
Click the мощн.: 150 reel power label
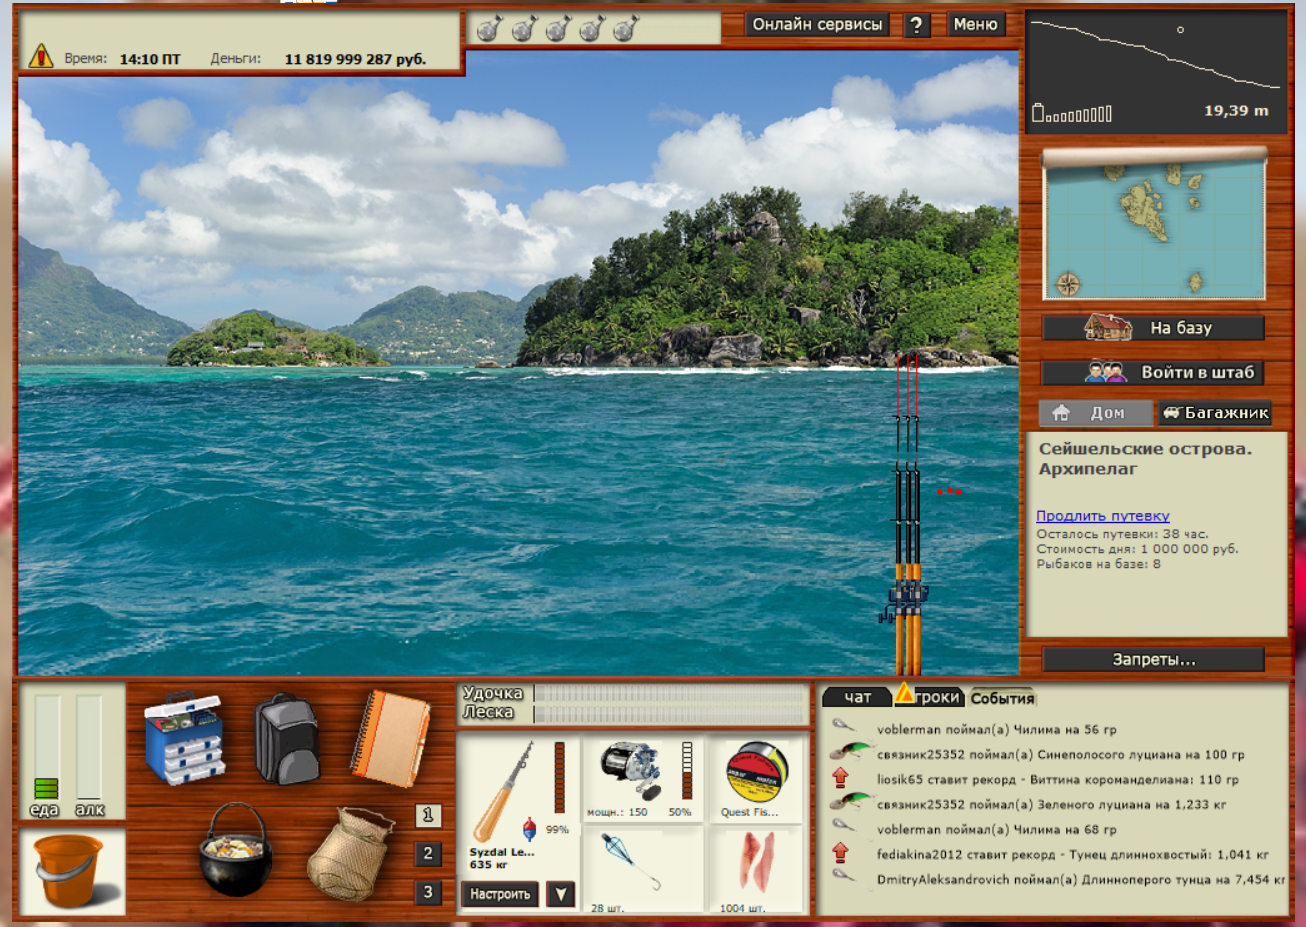tap(617, 812)
